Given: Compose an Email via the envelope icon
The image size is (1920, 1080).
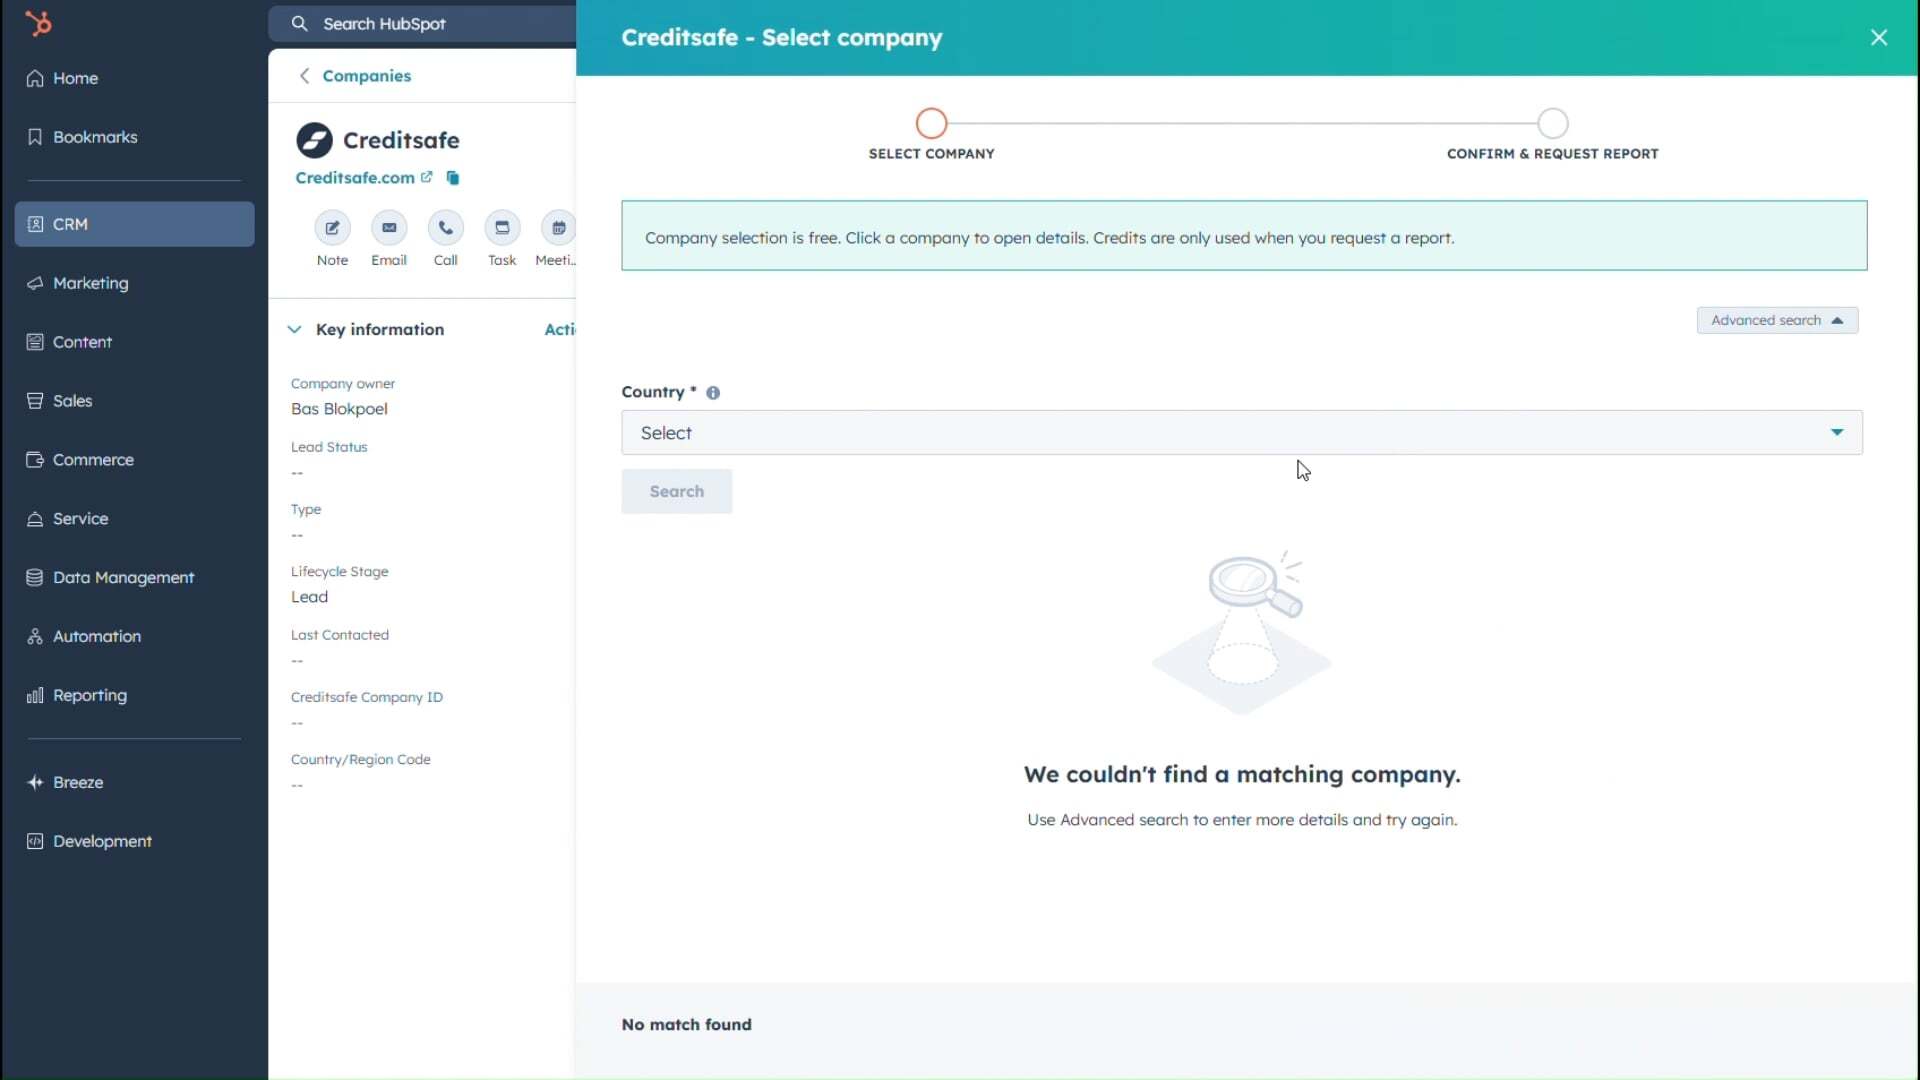Looking at the screenshot, I should click(x=389, y=228).
